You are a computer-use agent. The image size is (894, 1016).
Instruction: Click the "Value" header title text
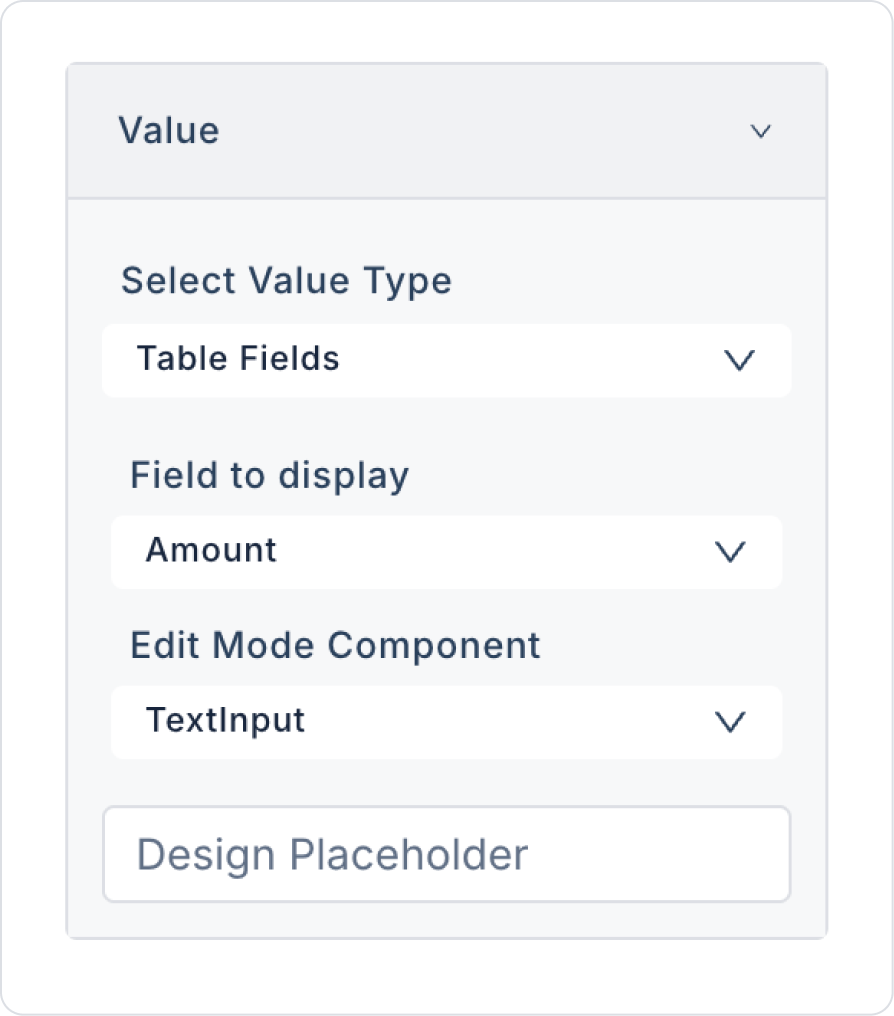(169, 131)
